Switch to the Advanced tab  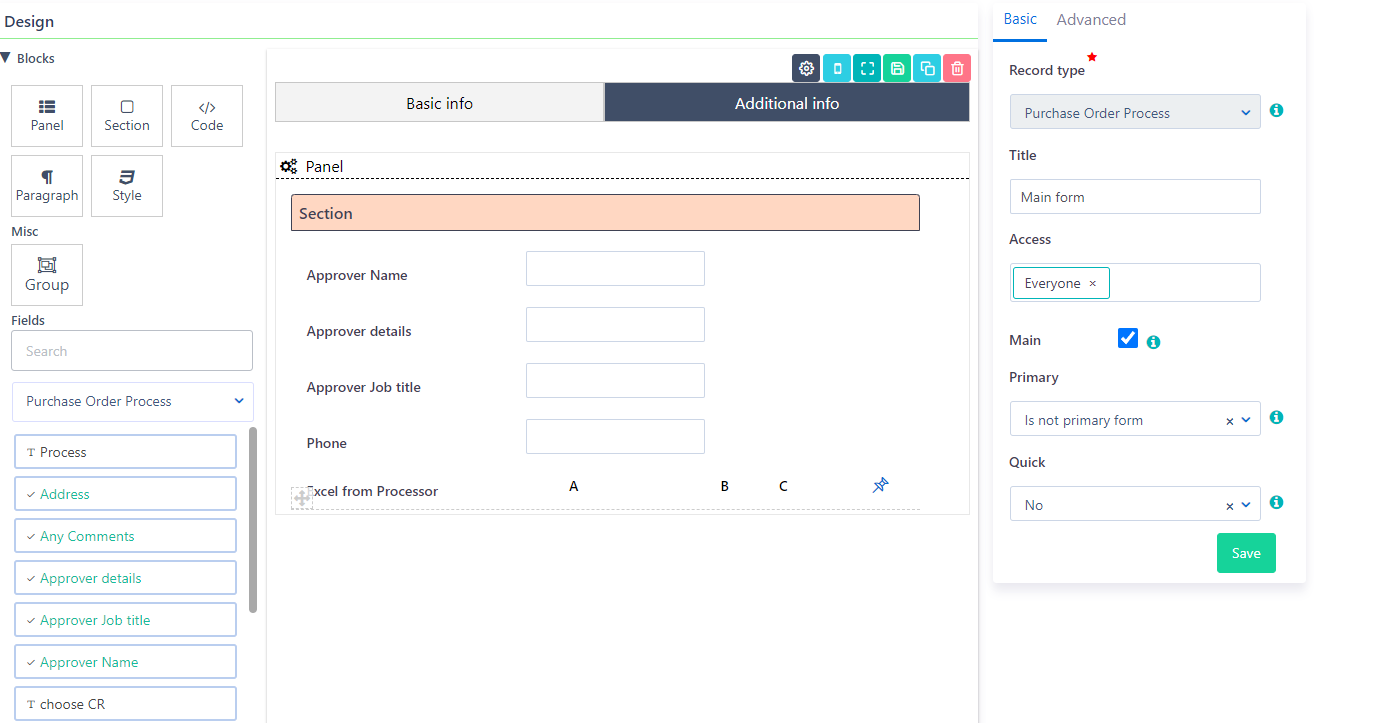(x=1091, y=19)
